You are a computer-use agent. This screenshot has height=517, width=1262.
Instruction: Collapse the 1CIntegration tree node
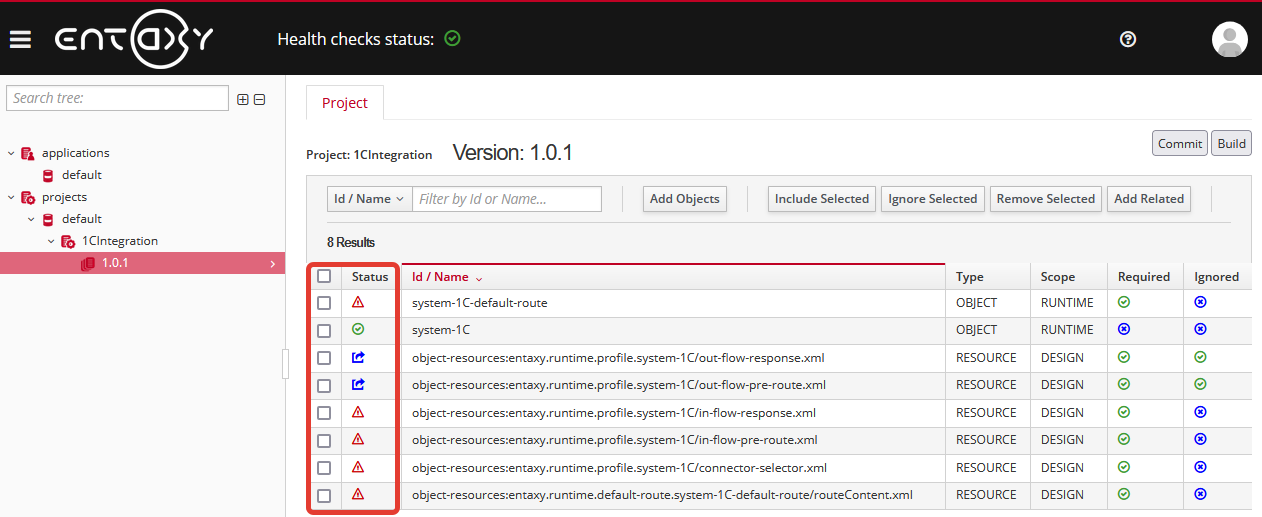(x=51, y=241)
